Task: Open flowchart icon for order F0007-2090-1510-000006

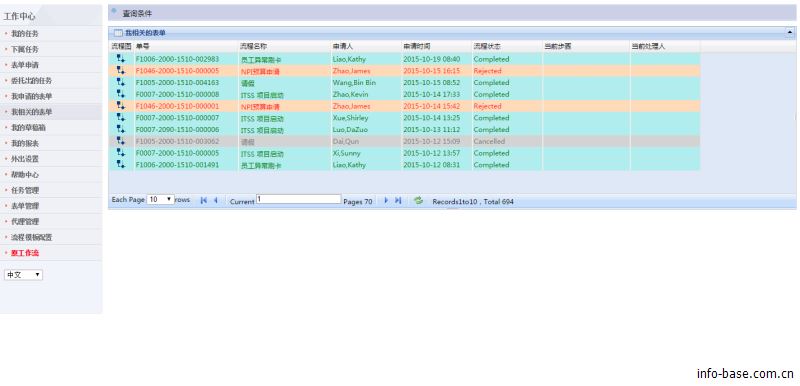Action: [121, 129]
